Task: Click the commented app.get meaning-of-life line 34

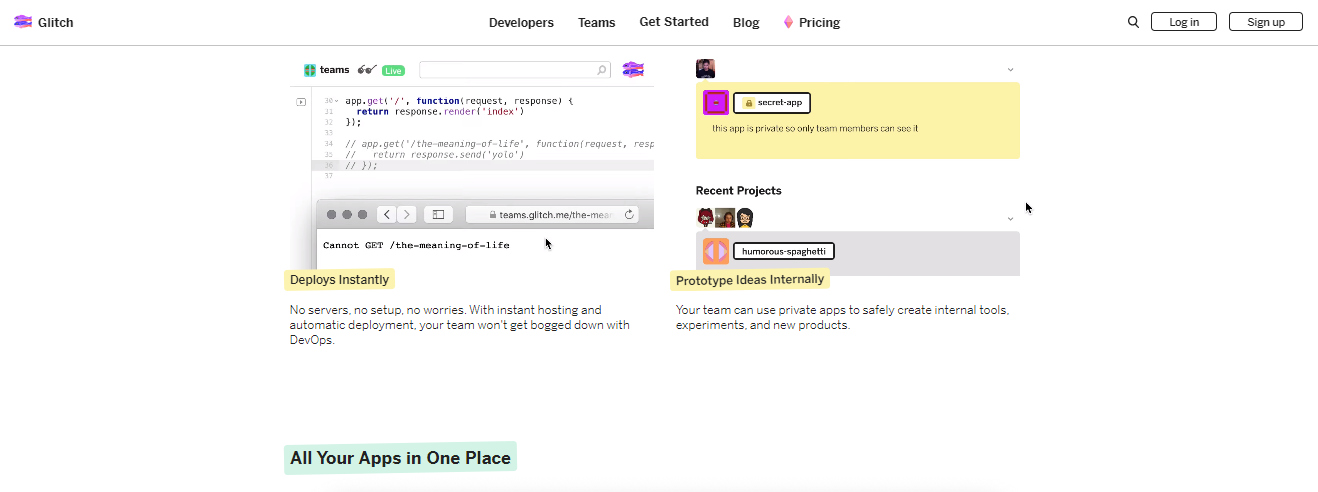Action: click(x=499, y=143)
